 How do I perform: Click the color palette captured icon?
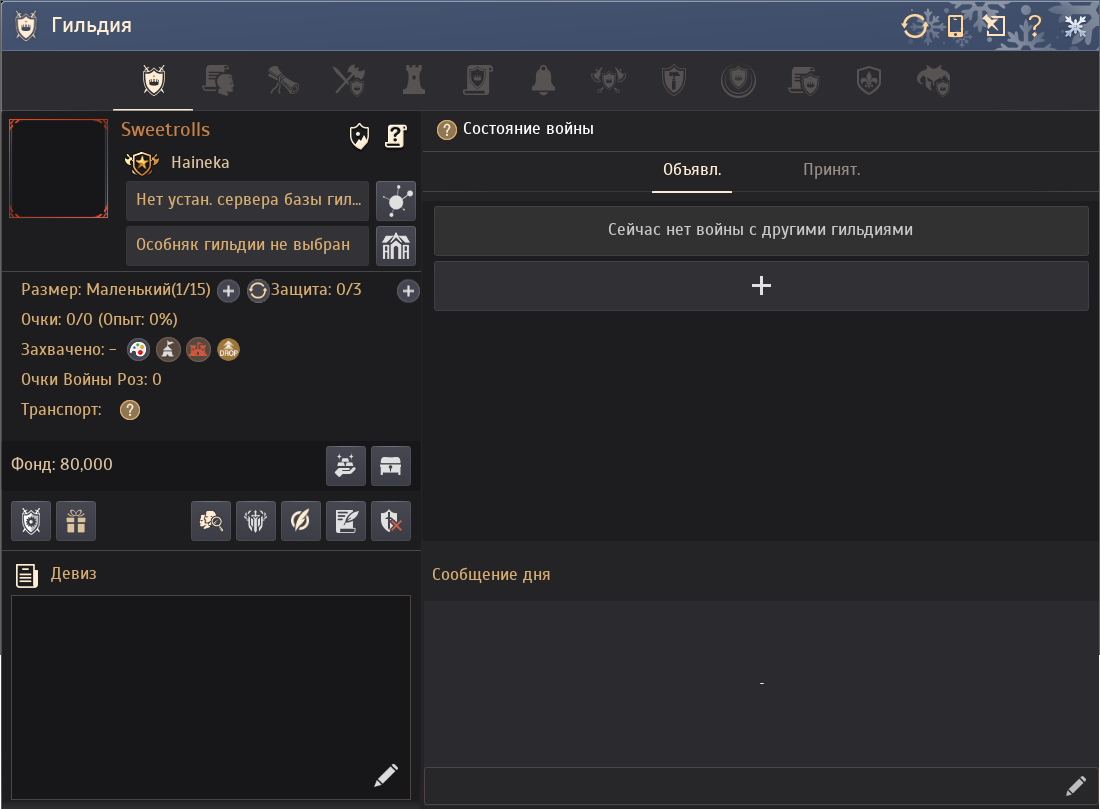click(138, 350)
